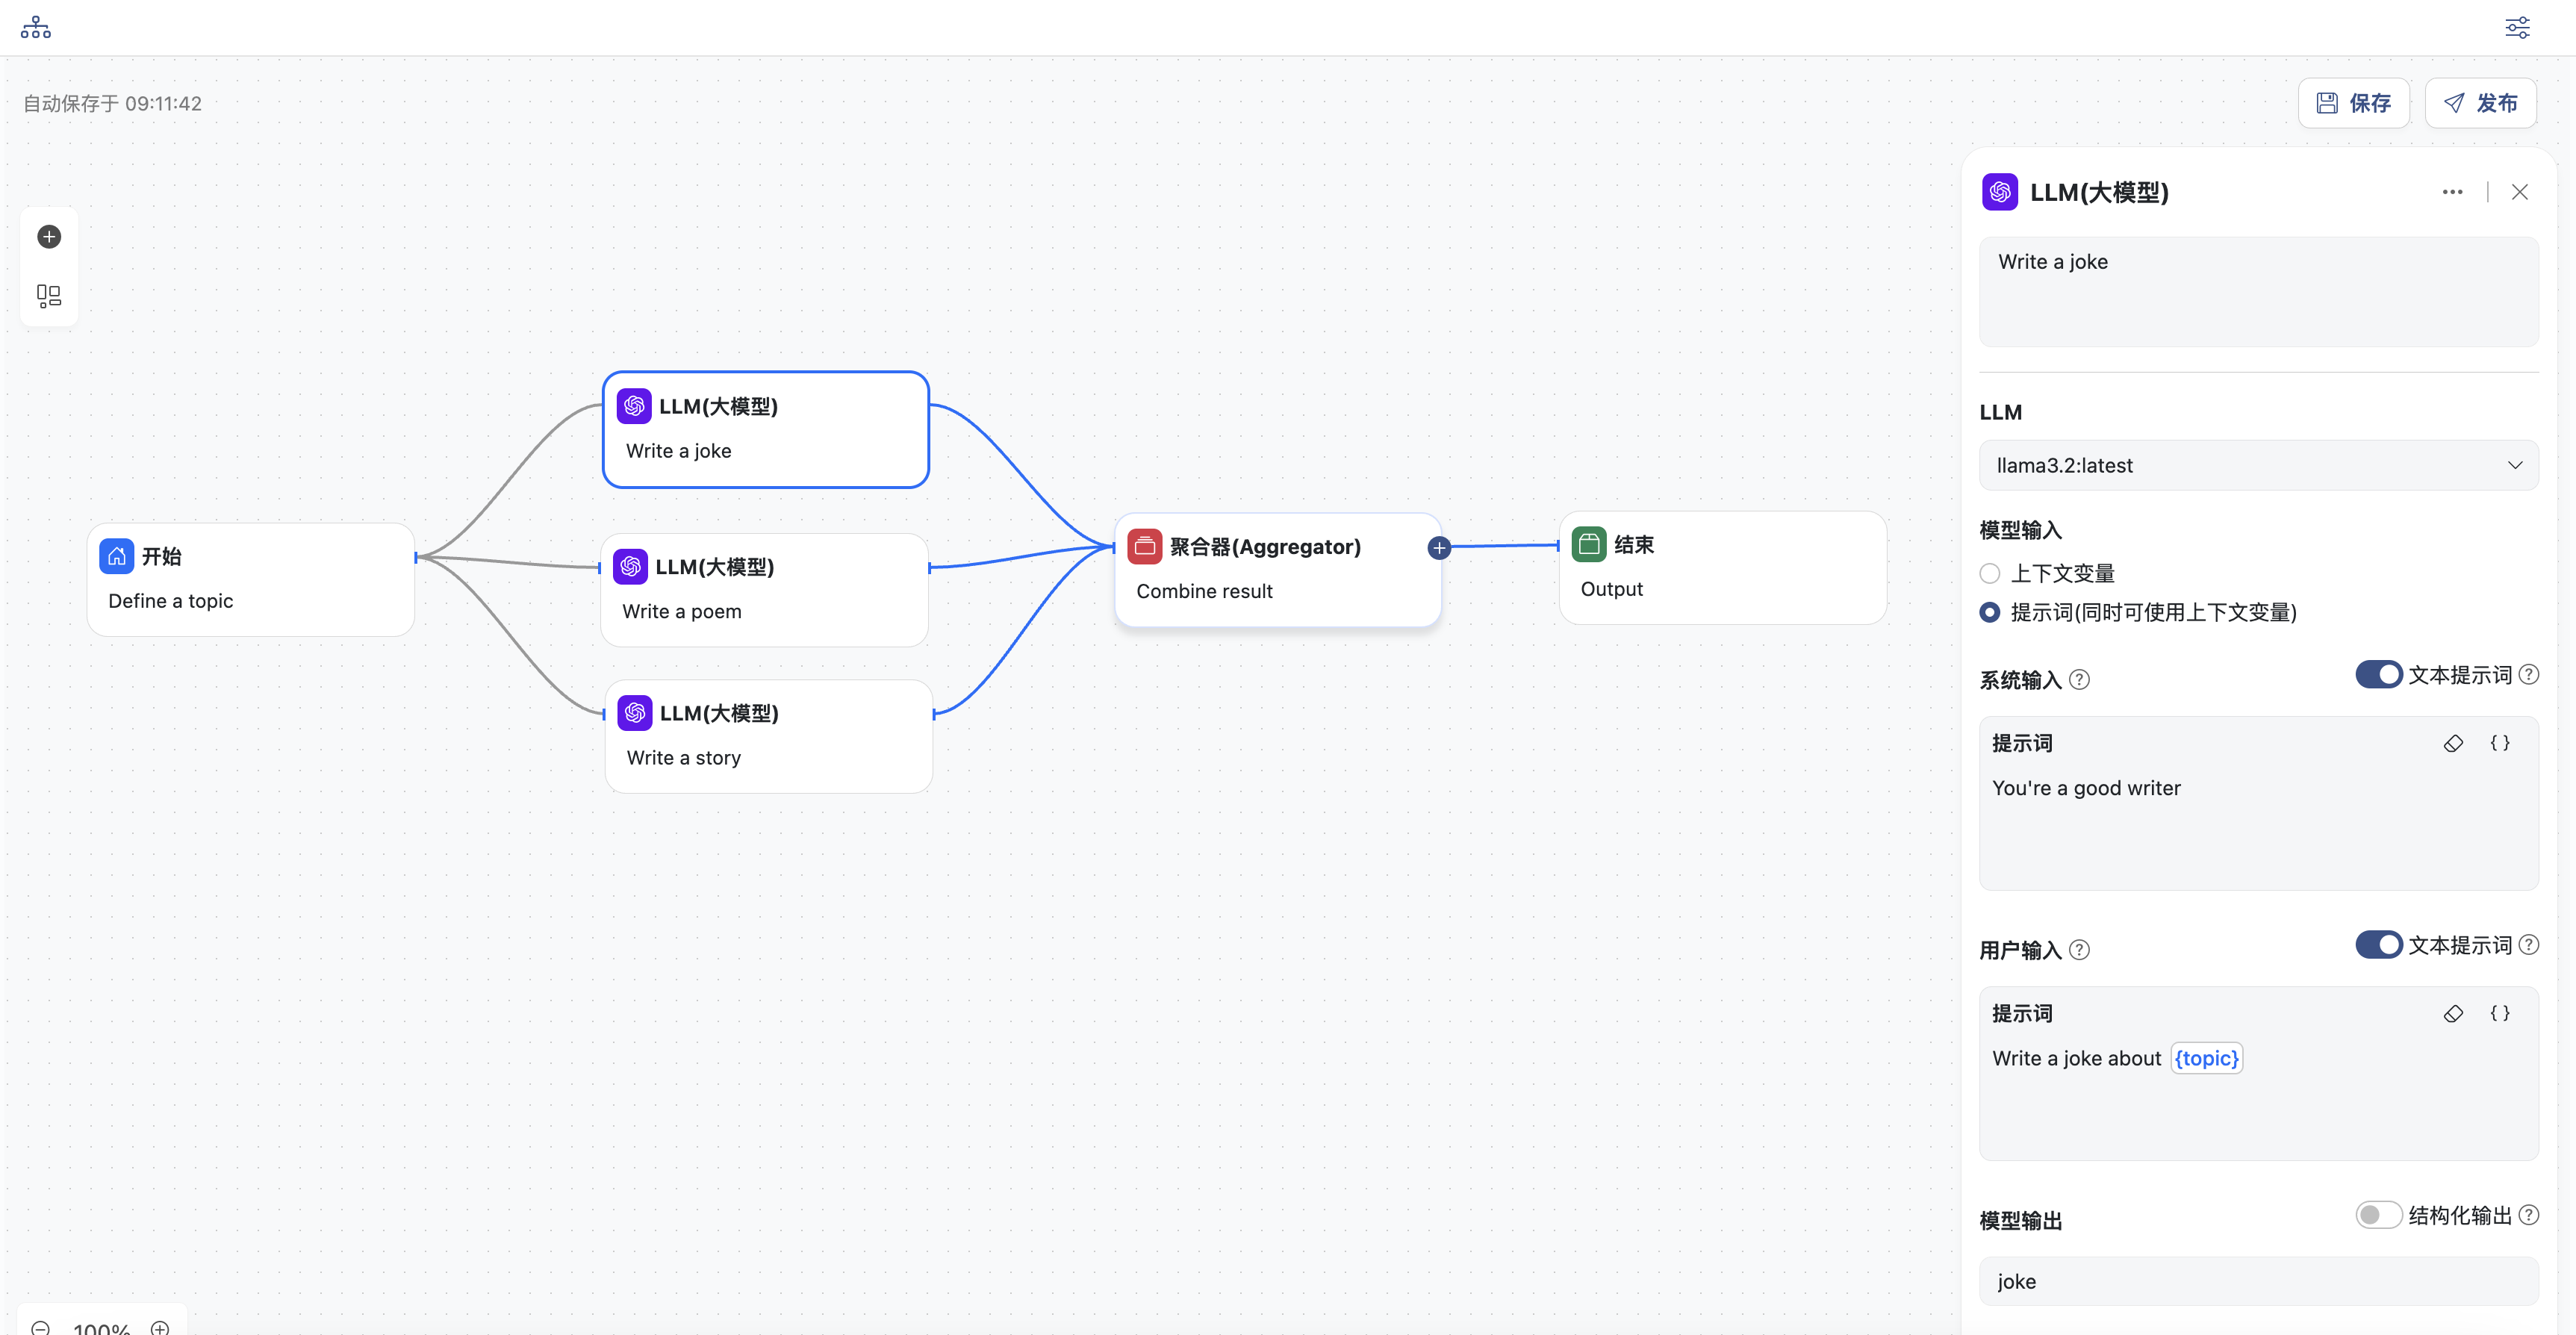The height and width of the screenshot is (1335, 2576).
Task: Toggle 文本提示词 switch for user input
Action: (2378, 944)
